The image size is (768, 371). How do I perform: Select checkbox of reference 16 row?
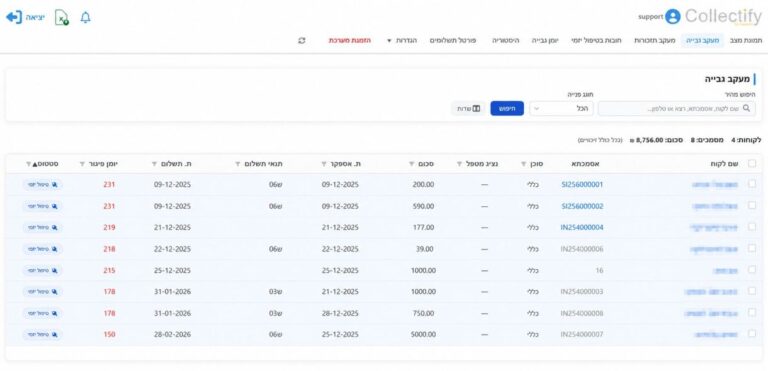coord(752,270)
